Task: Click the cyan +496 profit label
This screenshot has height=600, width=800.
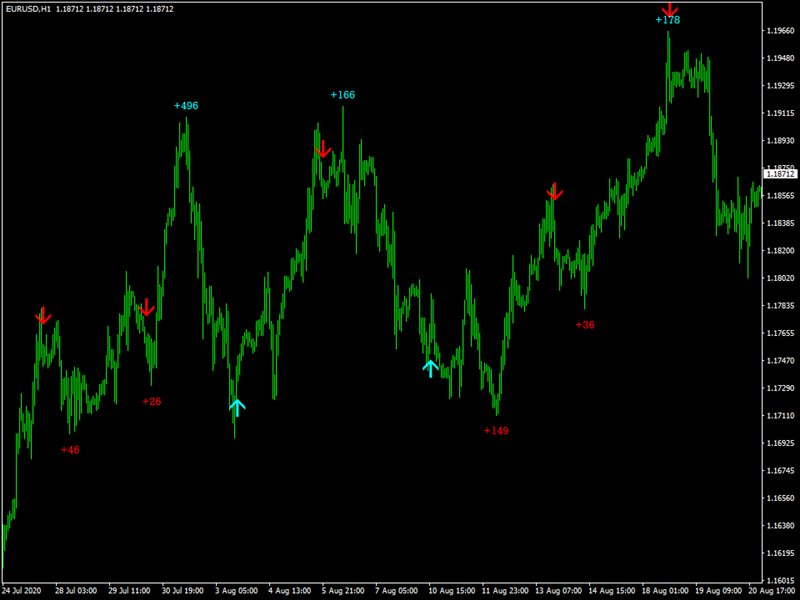Action: click(186, 106)
